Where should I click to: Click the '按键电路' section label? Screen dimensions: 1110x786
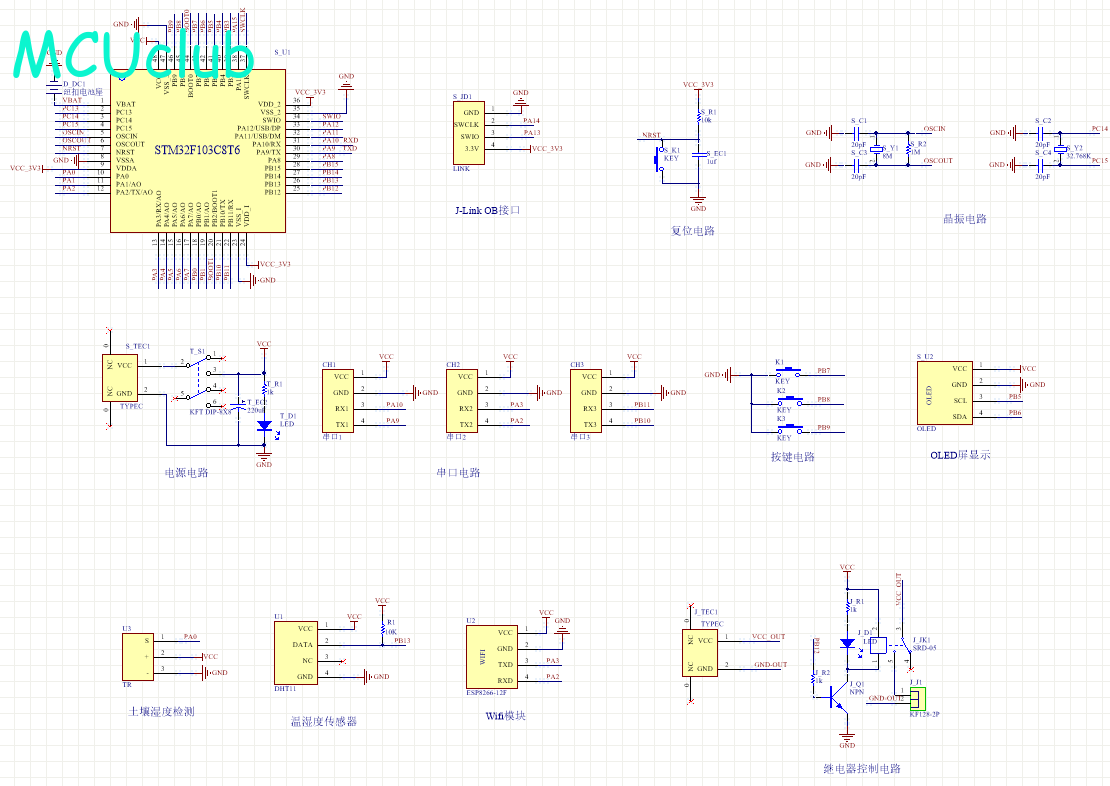(793, 457)
